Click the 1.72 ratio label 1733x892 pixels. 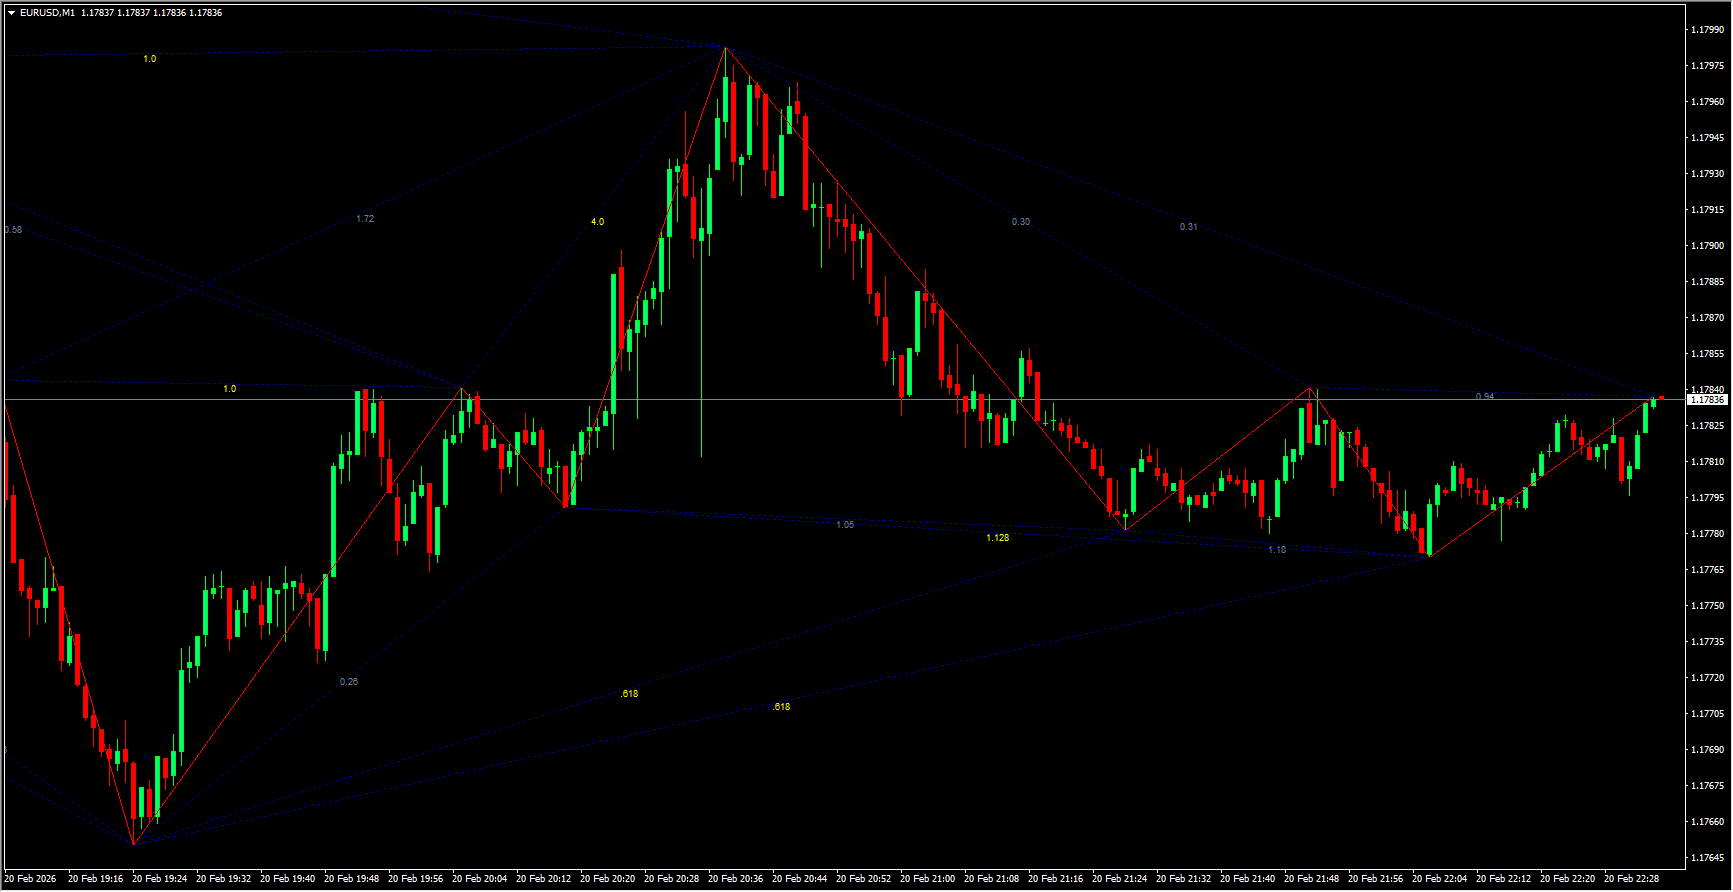(365, 219)
